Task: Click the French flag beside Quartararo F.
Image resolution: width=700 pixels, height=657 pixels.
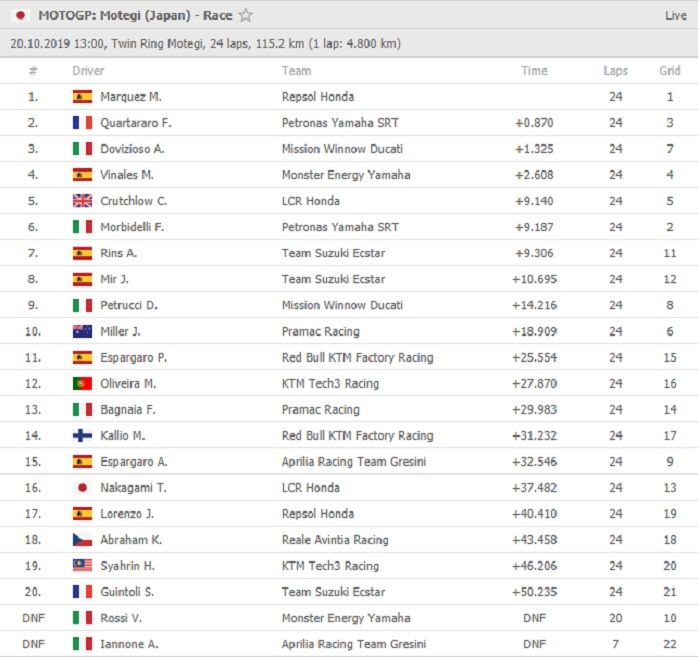Action: pyautogui.click(x=82, y=123)
